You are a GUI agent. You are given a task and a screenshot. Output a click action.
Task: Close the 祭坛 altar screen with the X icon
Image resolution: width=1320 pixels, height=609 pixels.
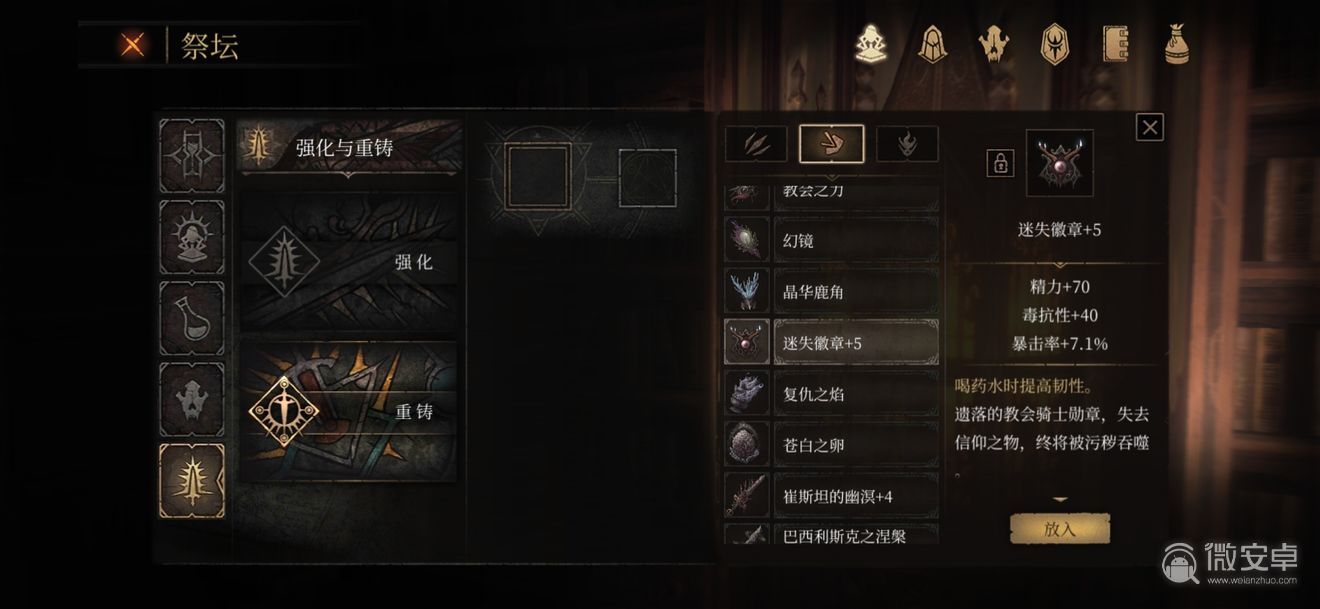(x=130, y=45)
